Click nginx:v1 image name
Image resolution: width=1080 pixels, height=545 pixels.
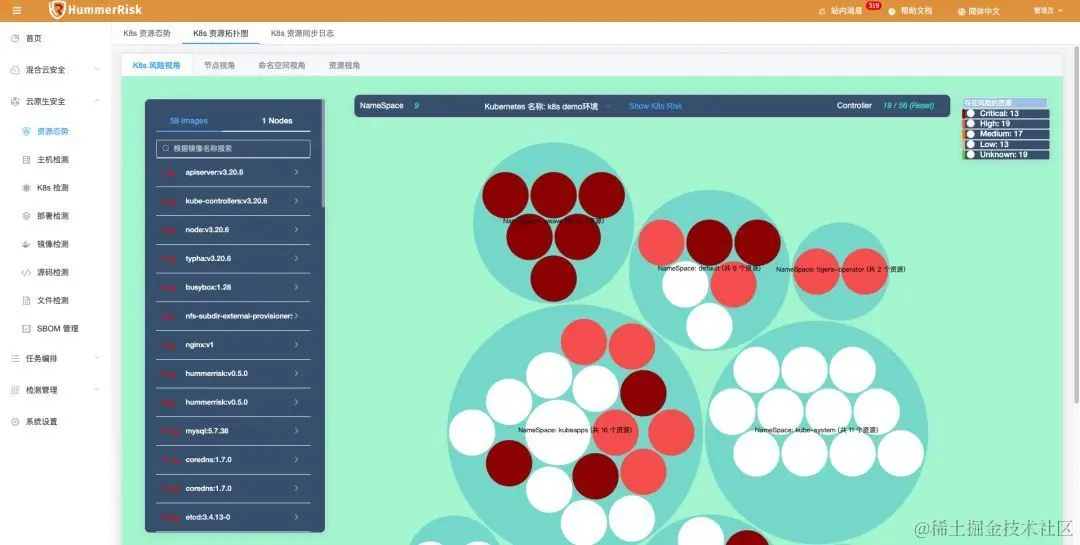point(199,345)
